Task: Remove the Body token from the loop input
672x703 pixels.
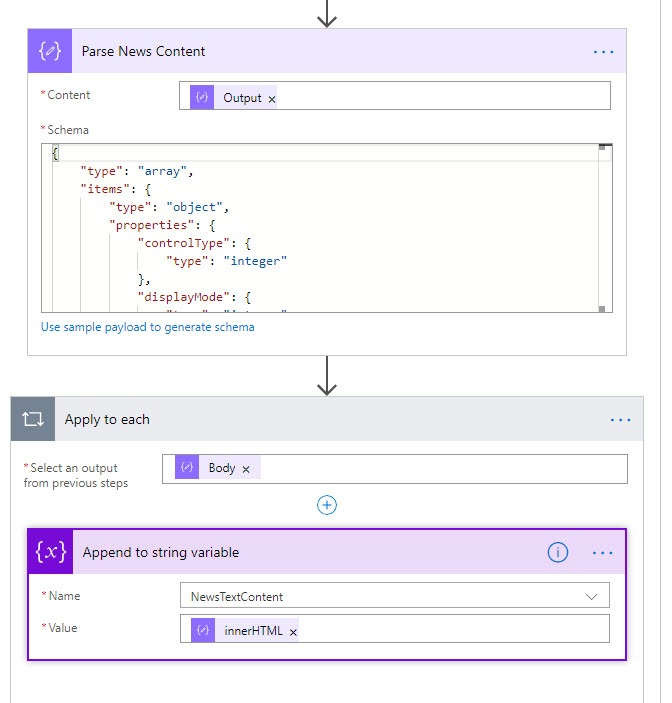Action: coord(246,469)
